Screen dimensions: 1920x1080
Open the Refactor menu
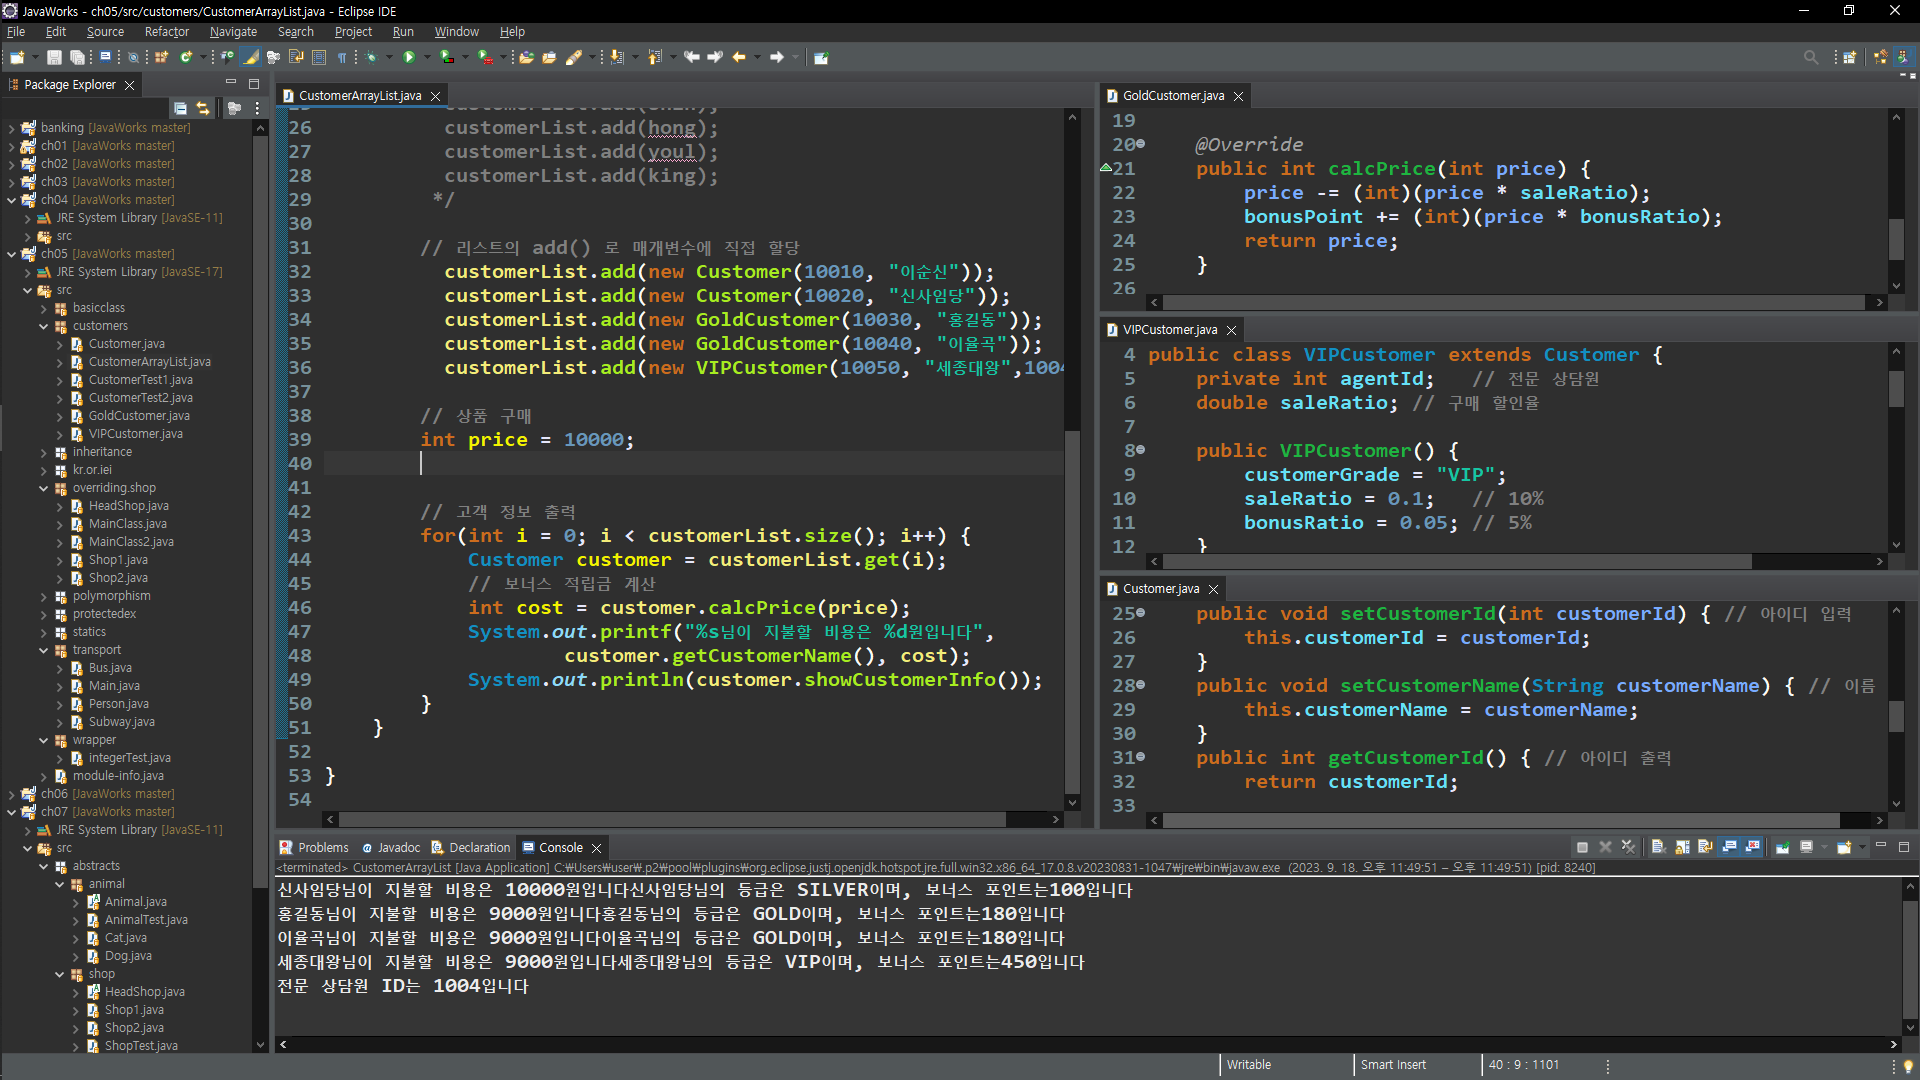click(x=166, y=32)
